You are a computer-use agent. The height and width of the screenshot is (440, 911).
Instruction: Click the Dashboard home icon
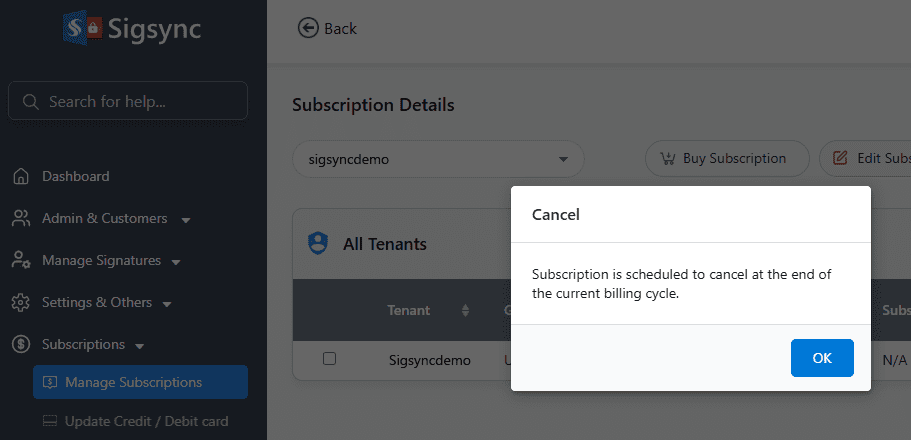(20, 177)
